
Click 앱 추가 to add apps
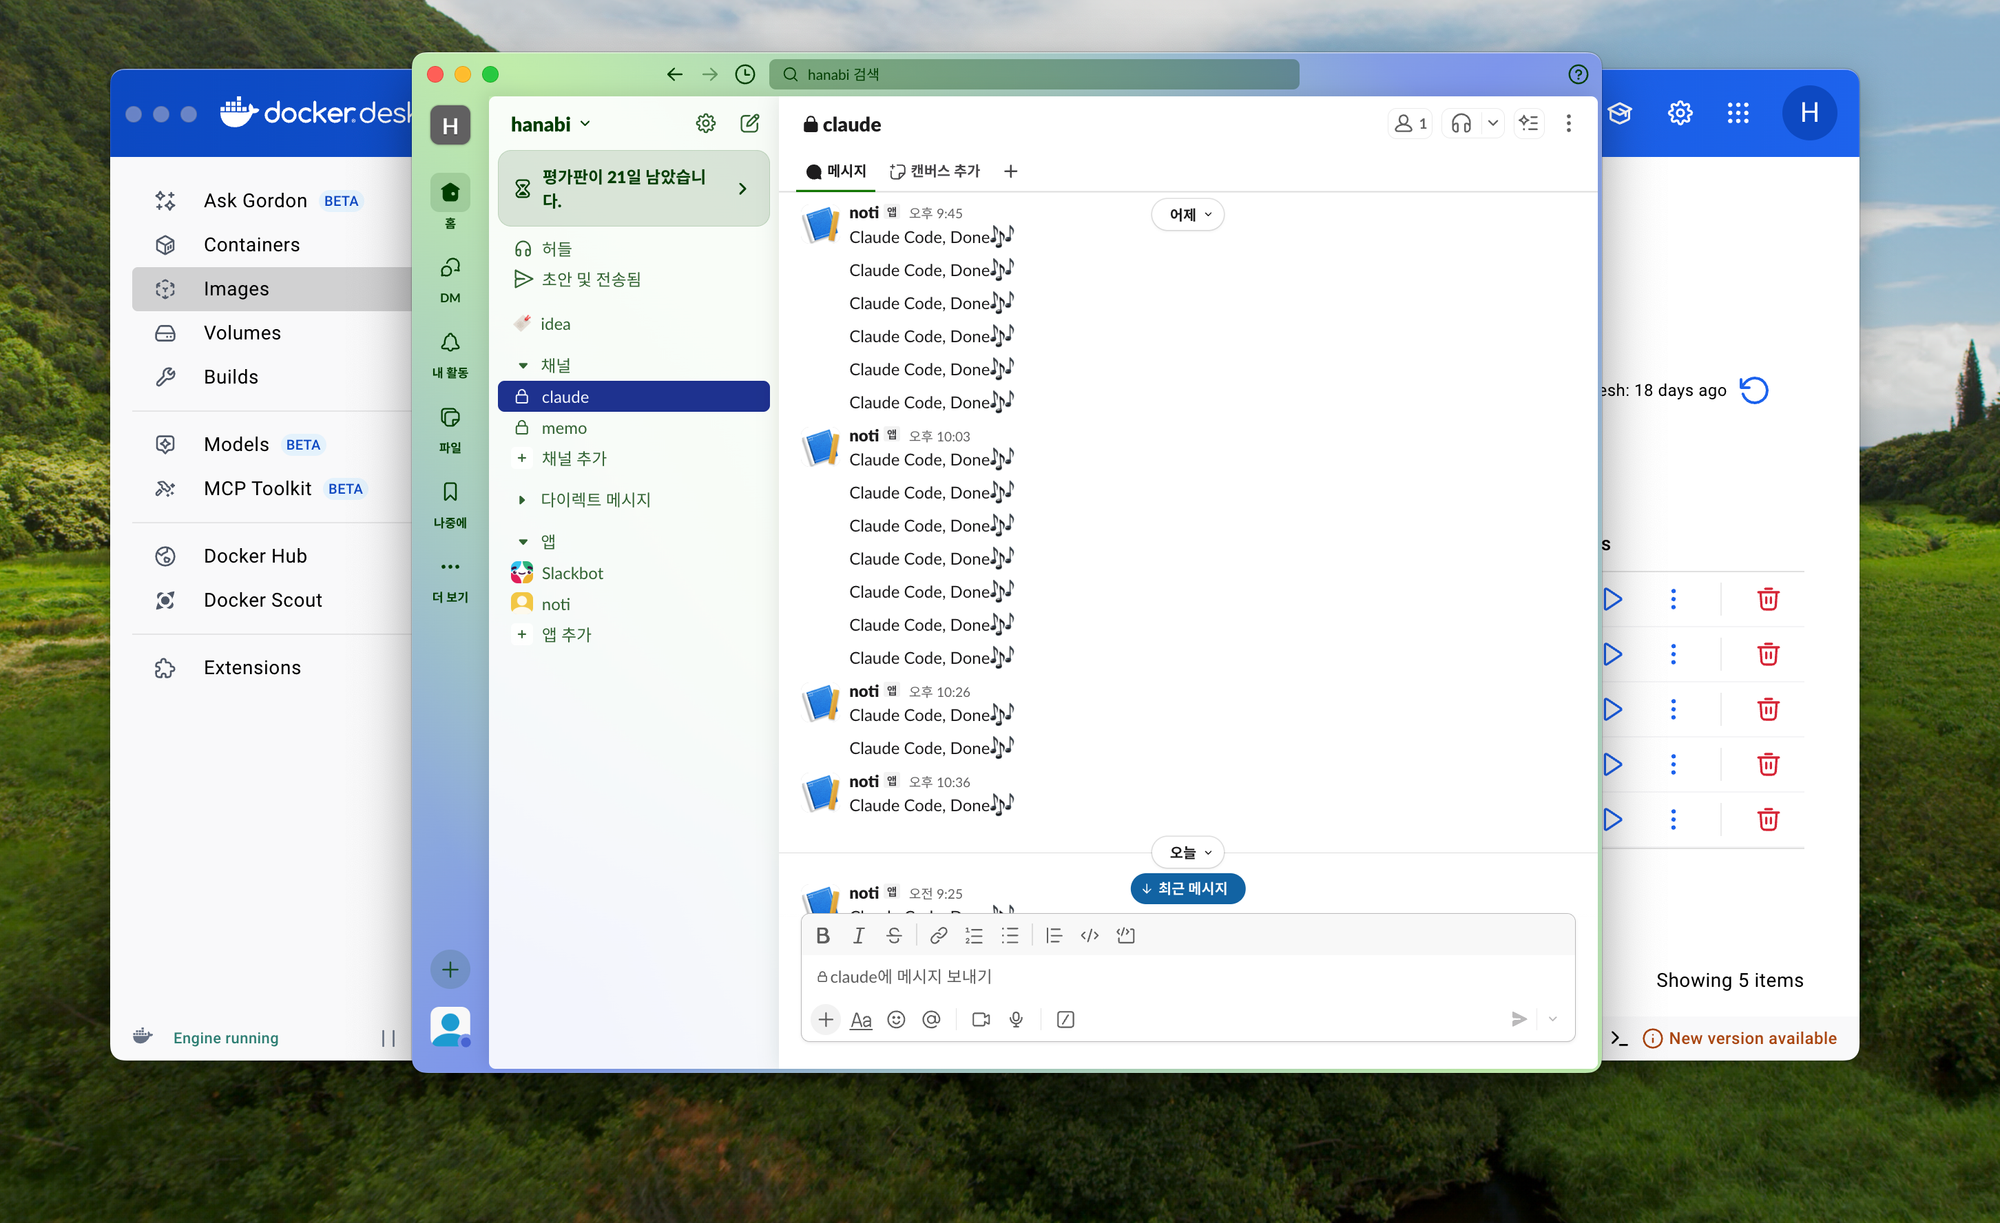tap(634, 634)
